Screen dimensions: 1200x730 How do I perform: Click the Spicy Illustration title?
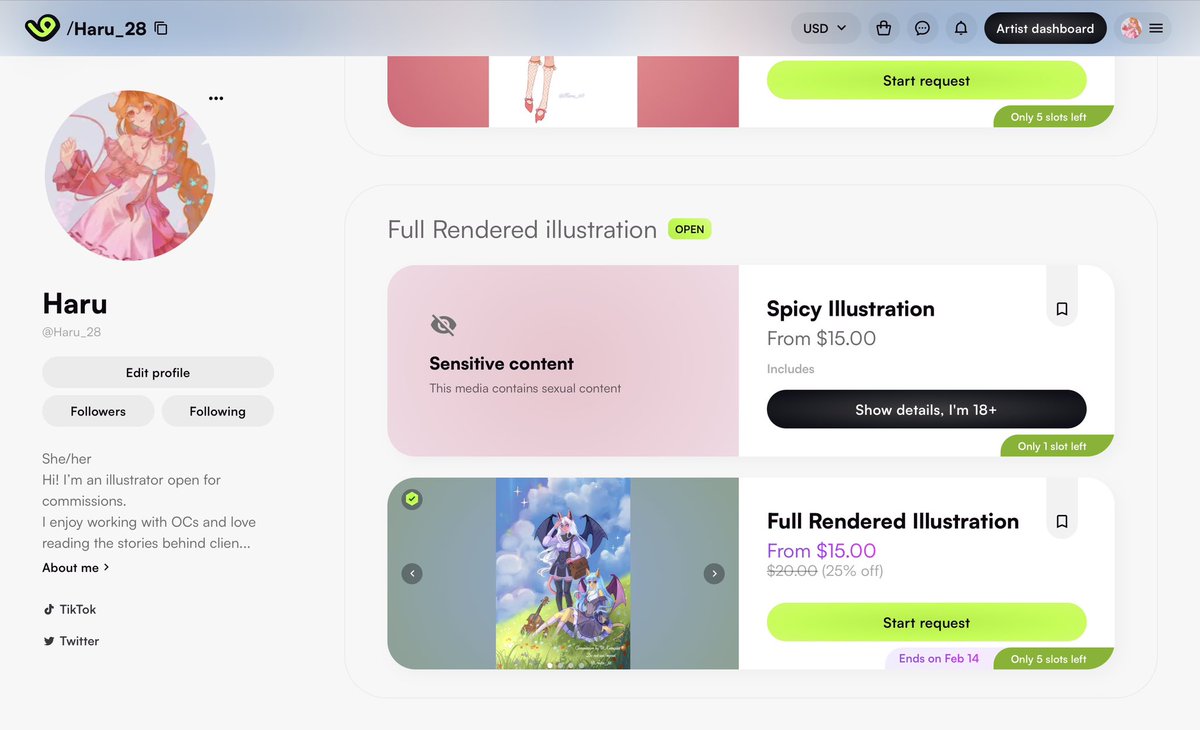[x=851, y=309]
